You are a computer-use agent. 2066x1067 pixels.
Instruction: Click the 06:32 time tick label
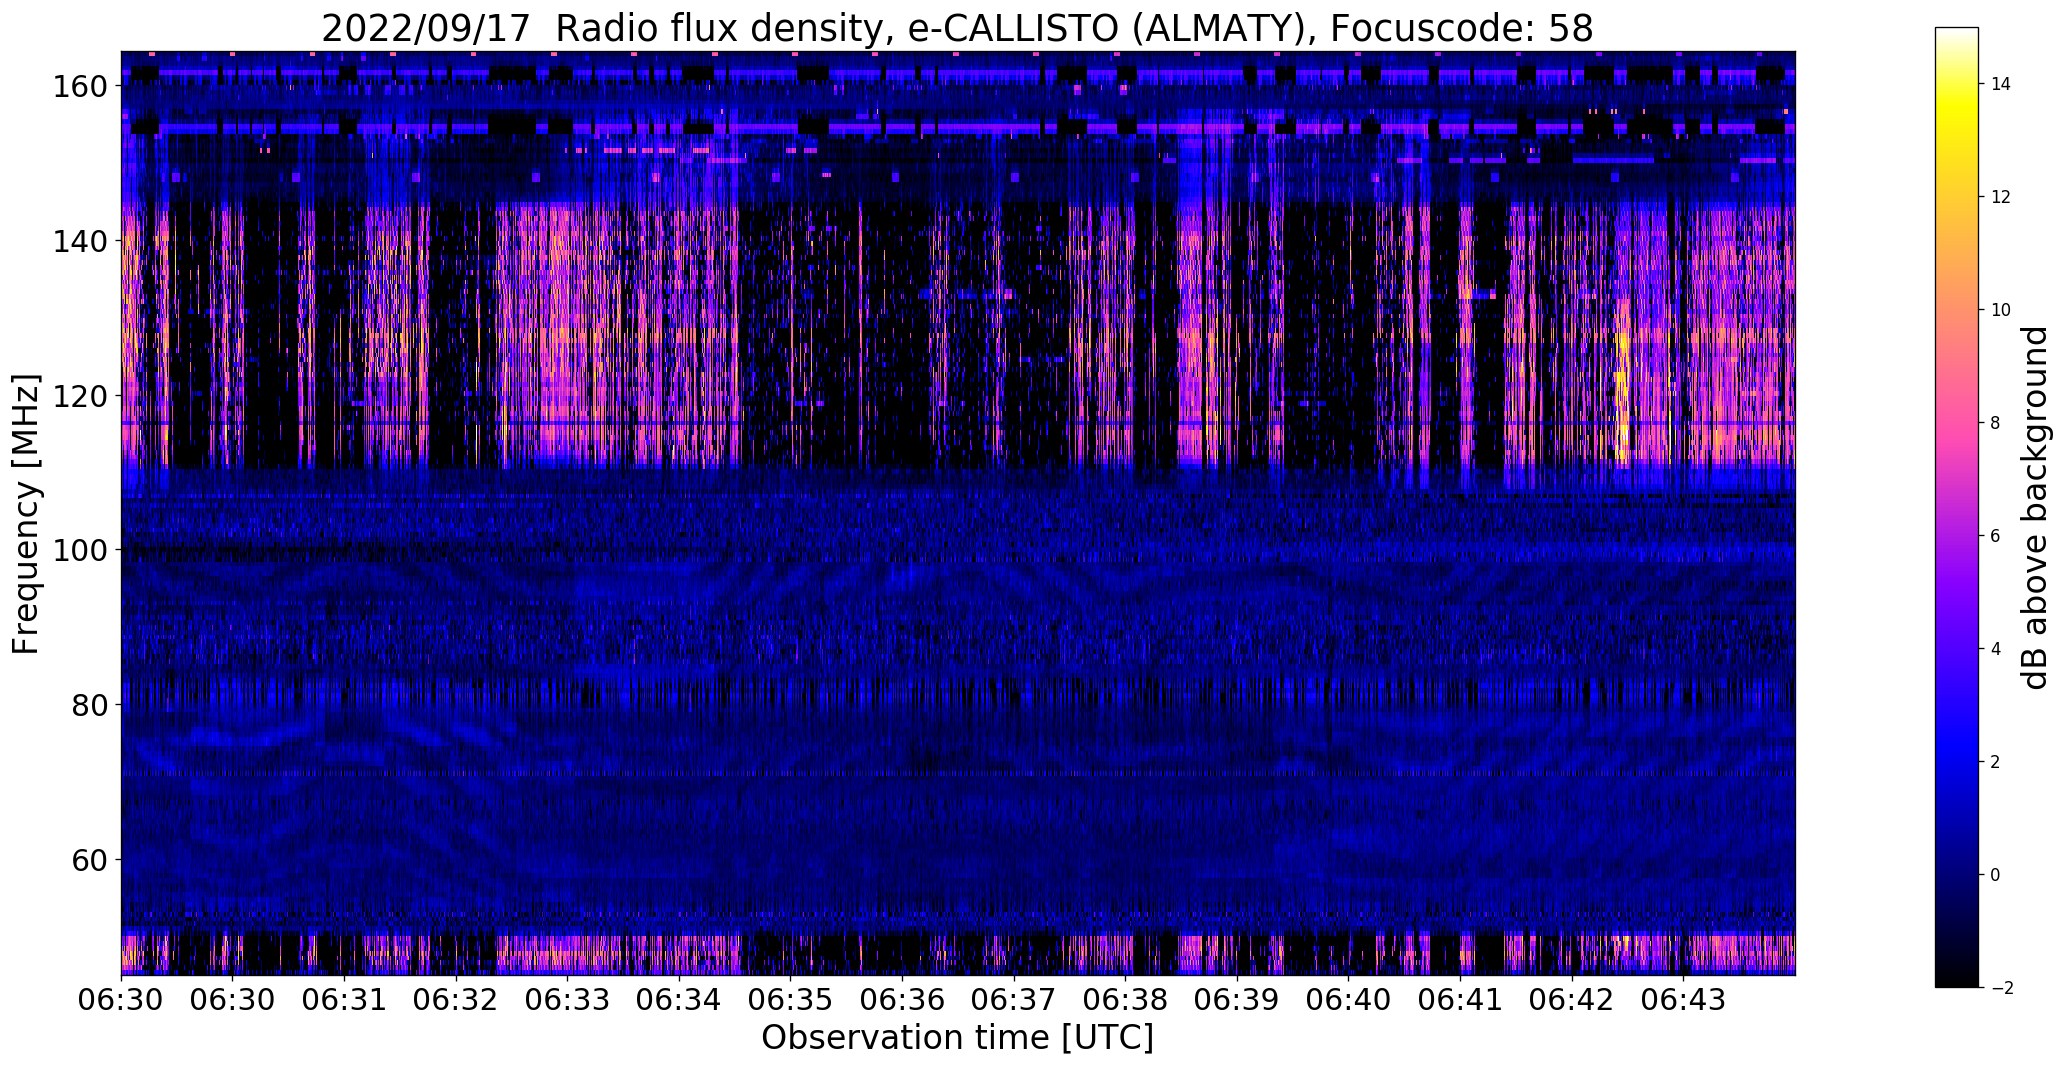(x=456, y=1000)
